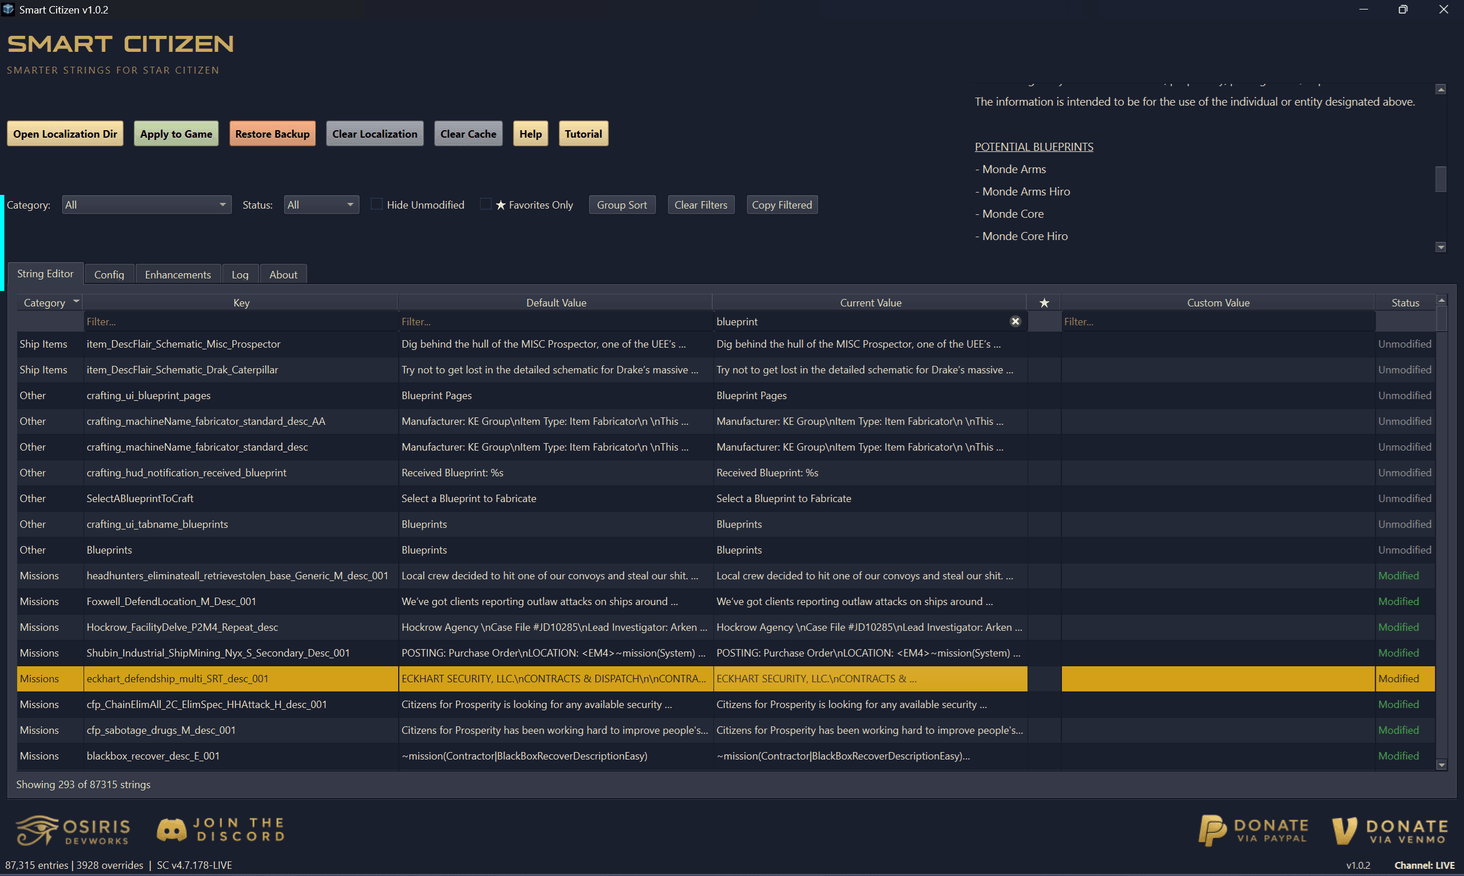Open the Category dropdown set to All
Image resolution: width=1464 pixels, height=876 pixels.
[146, 205]
